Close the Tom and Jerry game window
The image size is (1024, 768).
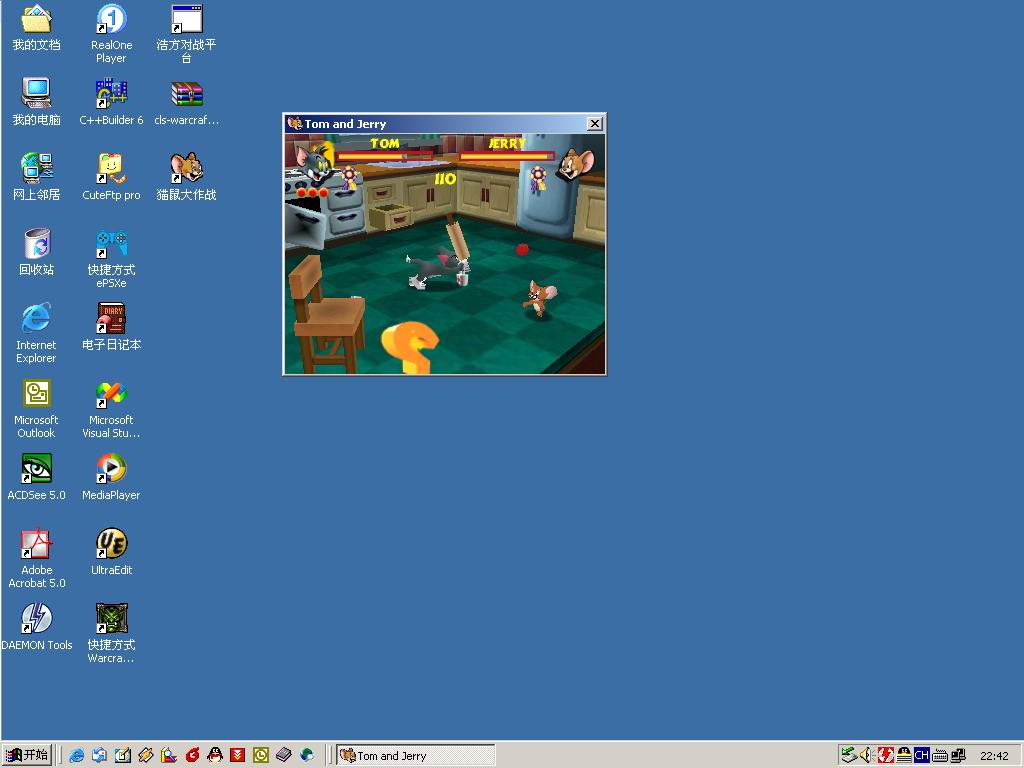coord(594,123)
